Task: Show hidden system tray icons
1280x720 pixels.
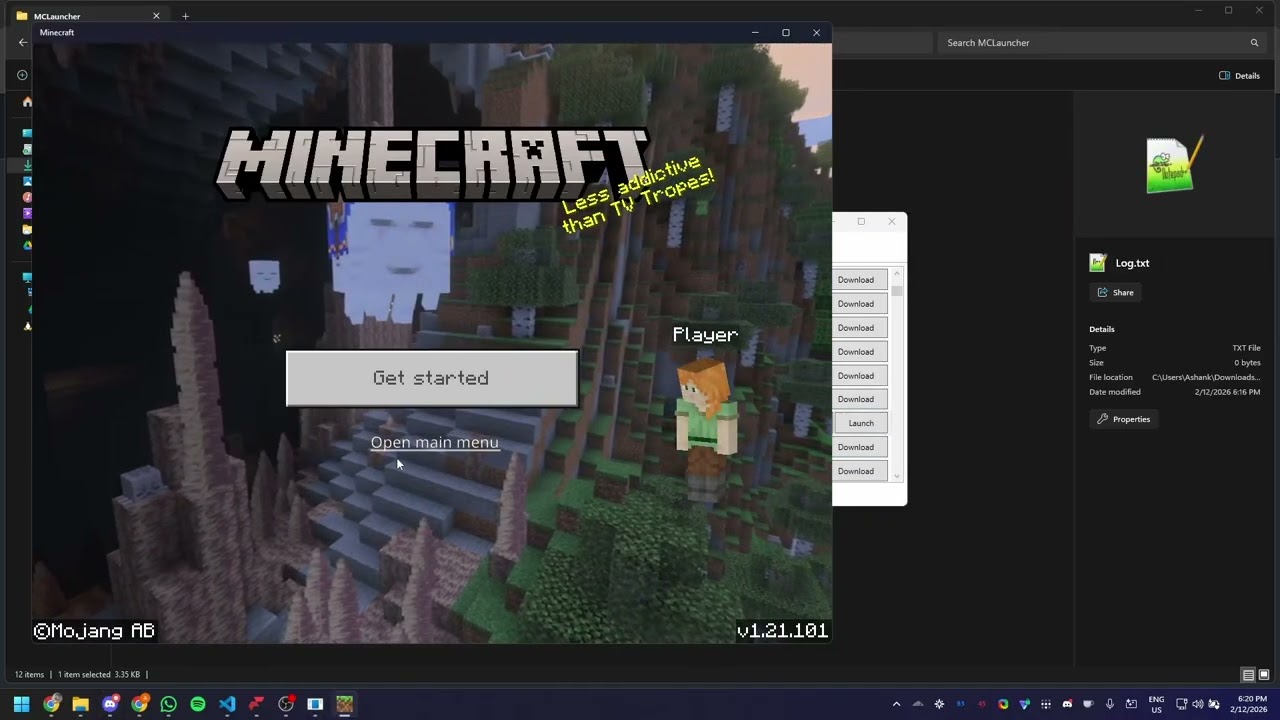Action: point(896,704)
